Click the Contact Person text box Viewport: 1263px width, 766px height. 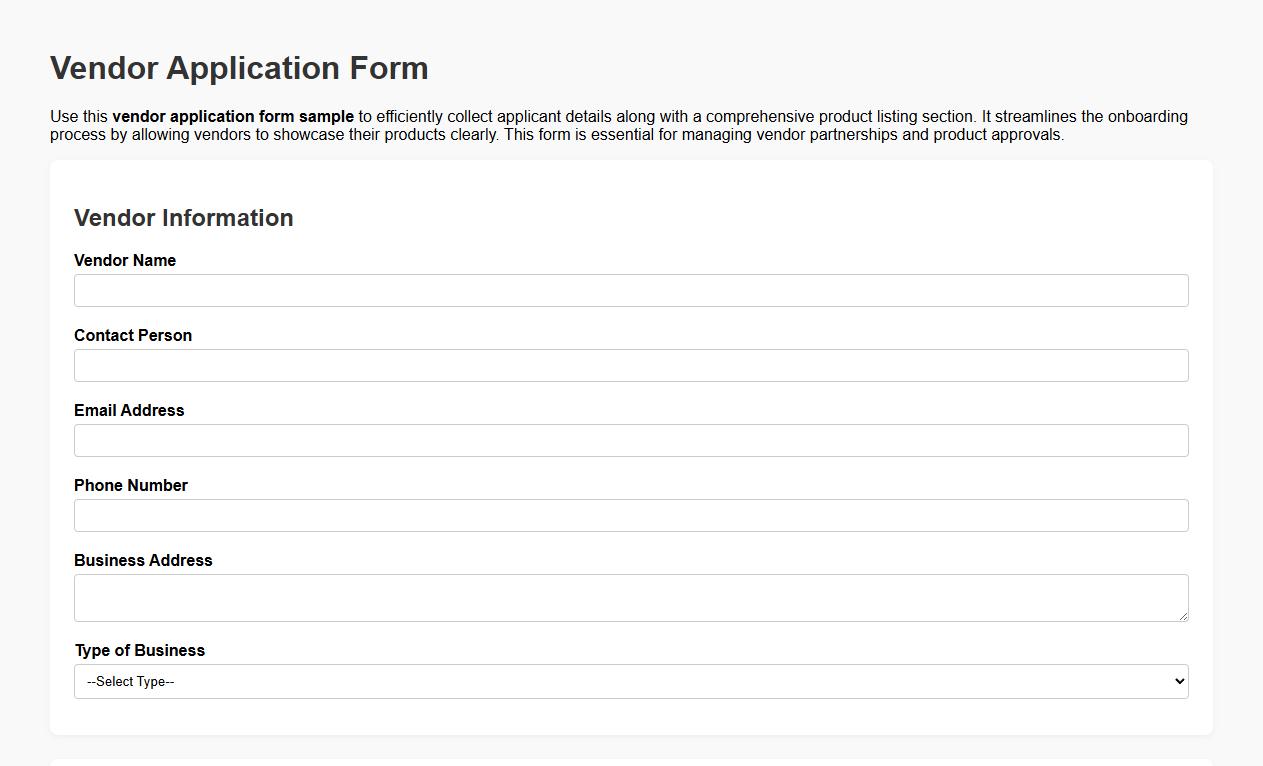click(x=631, y=365)
